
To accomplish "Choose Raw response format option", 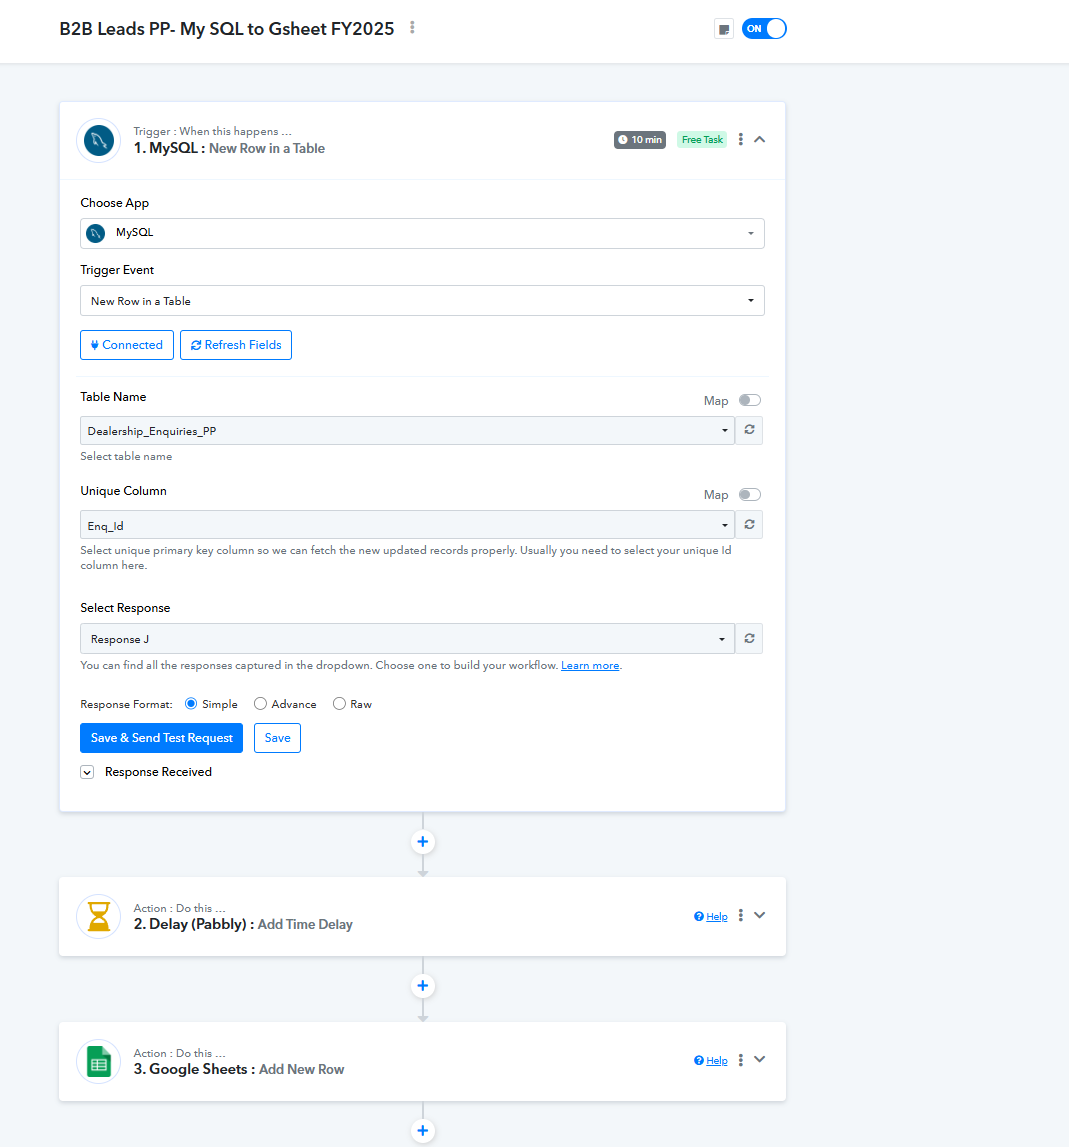I will pyautogui.click(x=339, y=704).
